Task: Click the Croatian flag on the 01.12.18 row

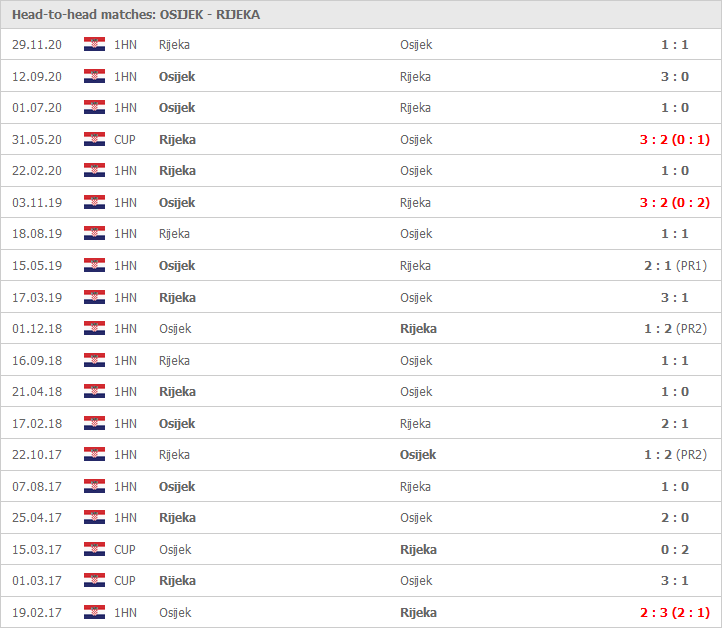Action: 94,328
